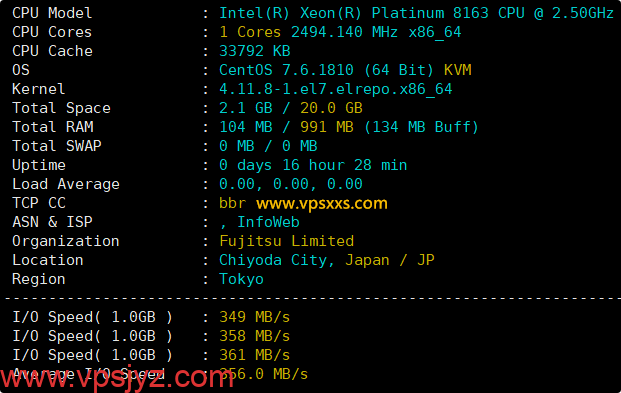Click 'Chiyoda City,' location text
Screen dimensions: 621x393
tap(277, 261)
